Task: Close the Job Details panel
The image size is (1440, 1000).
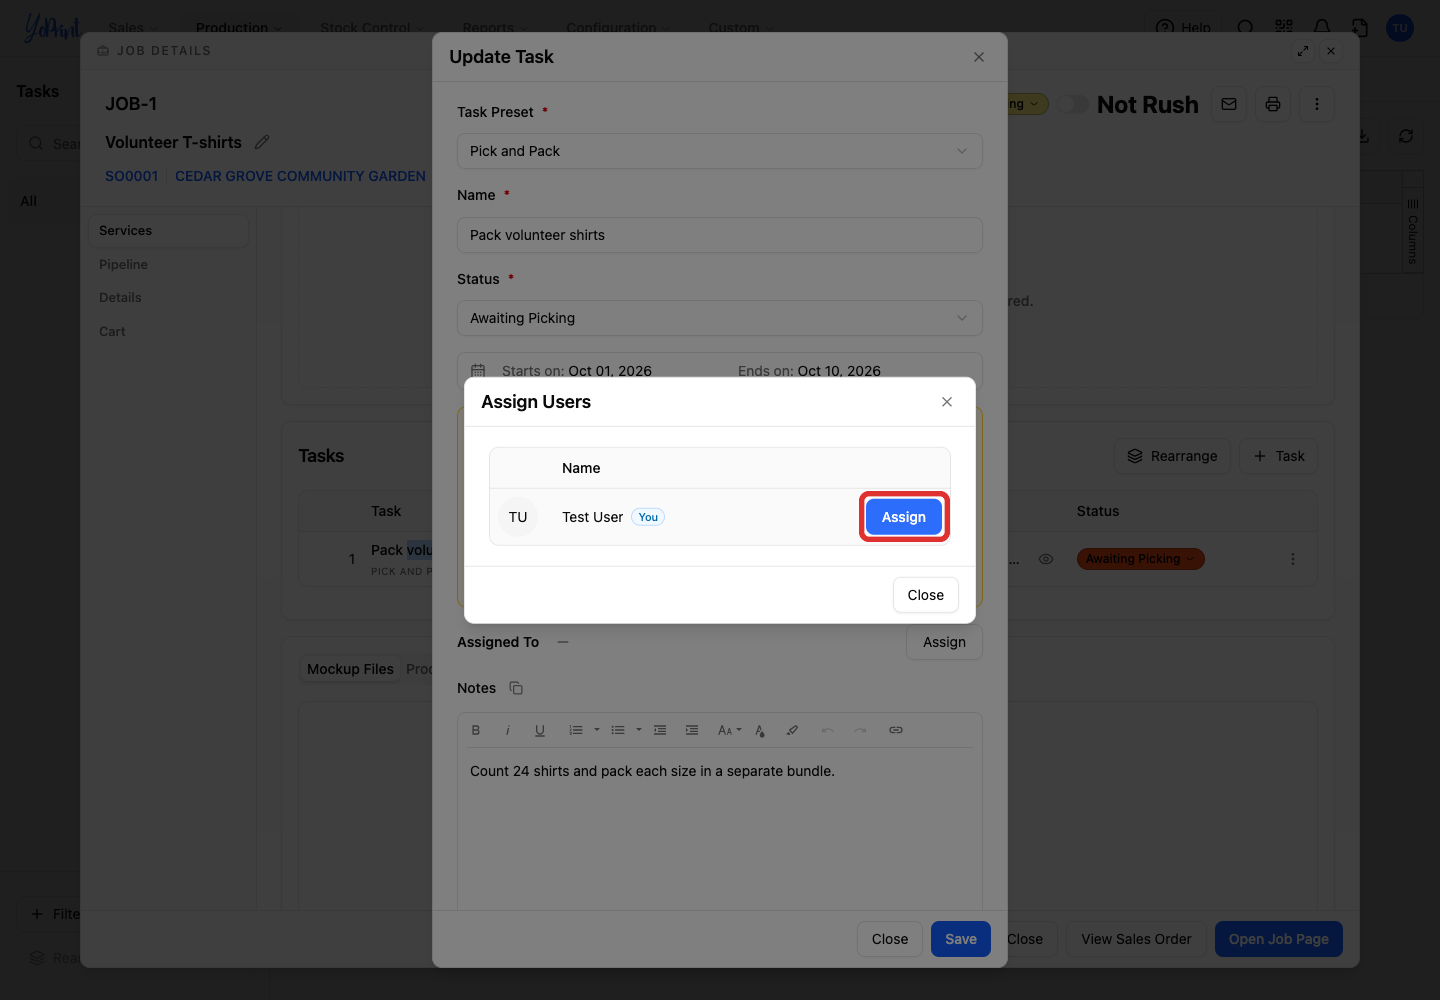Action: click(x=1331, y=51)
